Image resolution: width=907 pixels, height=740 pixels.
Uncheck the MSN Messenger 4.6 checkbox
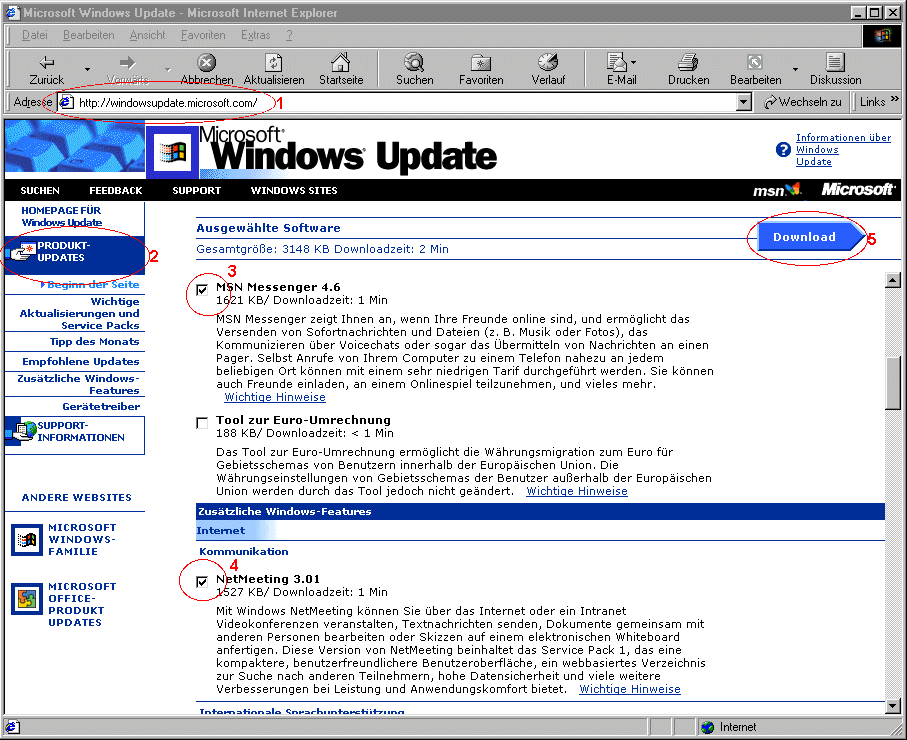point(203,289)
